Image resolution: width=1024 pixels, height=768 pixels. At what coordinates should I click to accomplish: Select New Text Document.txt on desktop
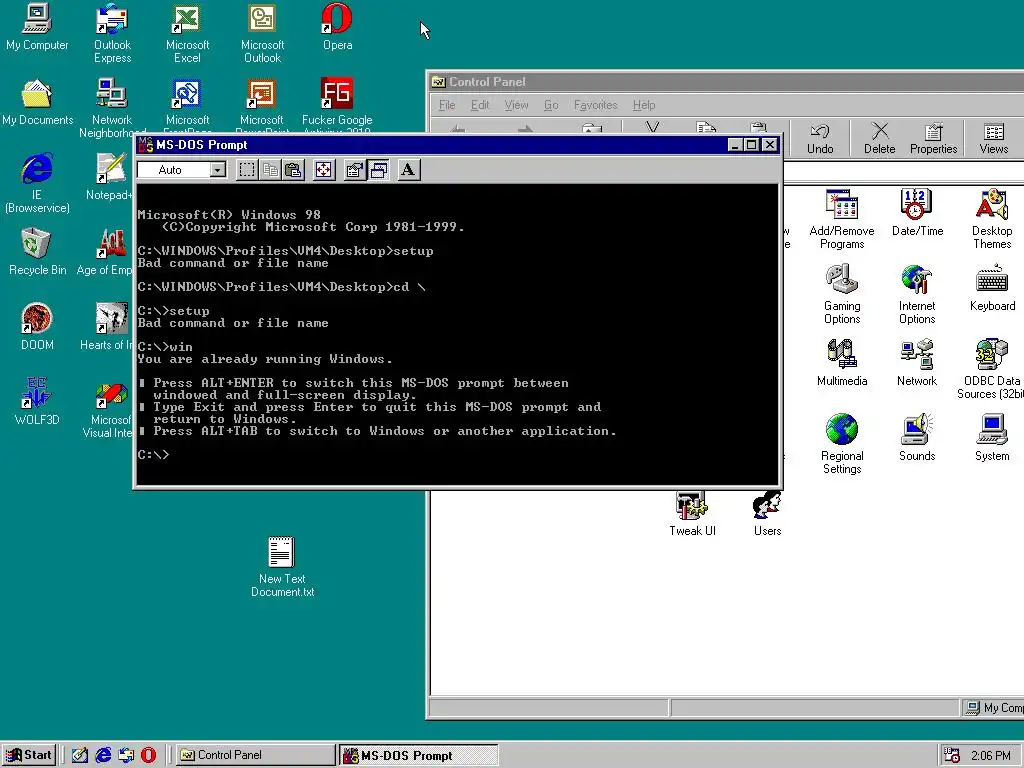click(282, 567)
